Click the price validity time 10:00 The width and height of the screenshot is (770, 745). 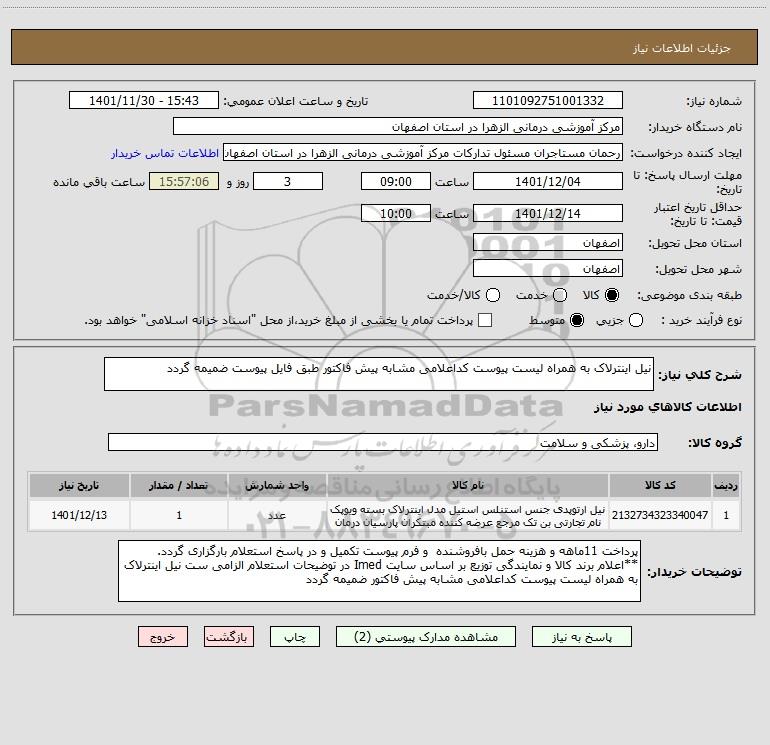[x=396, y=213]
